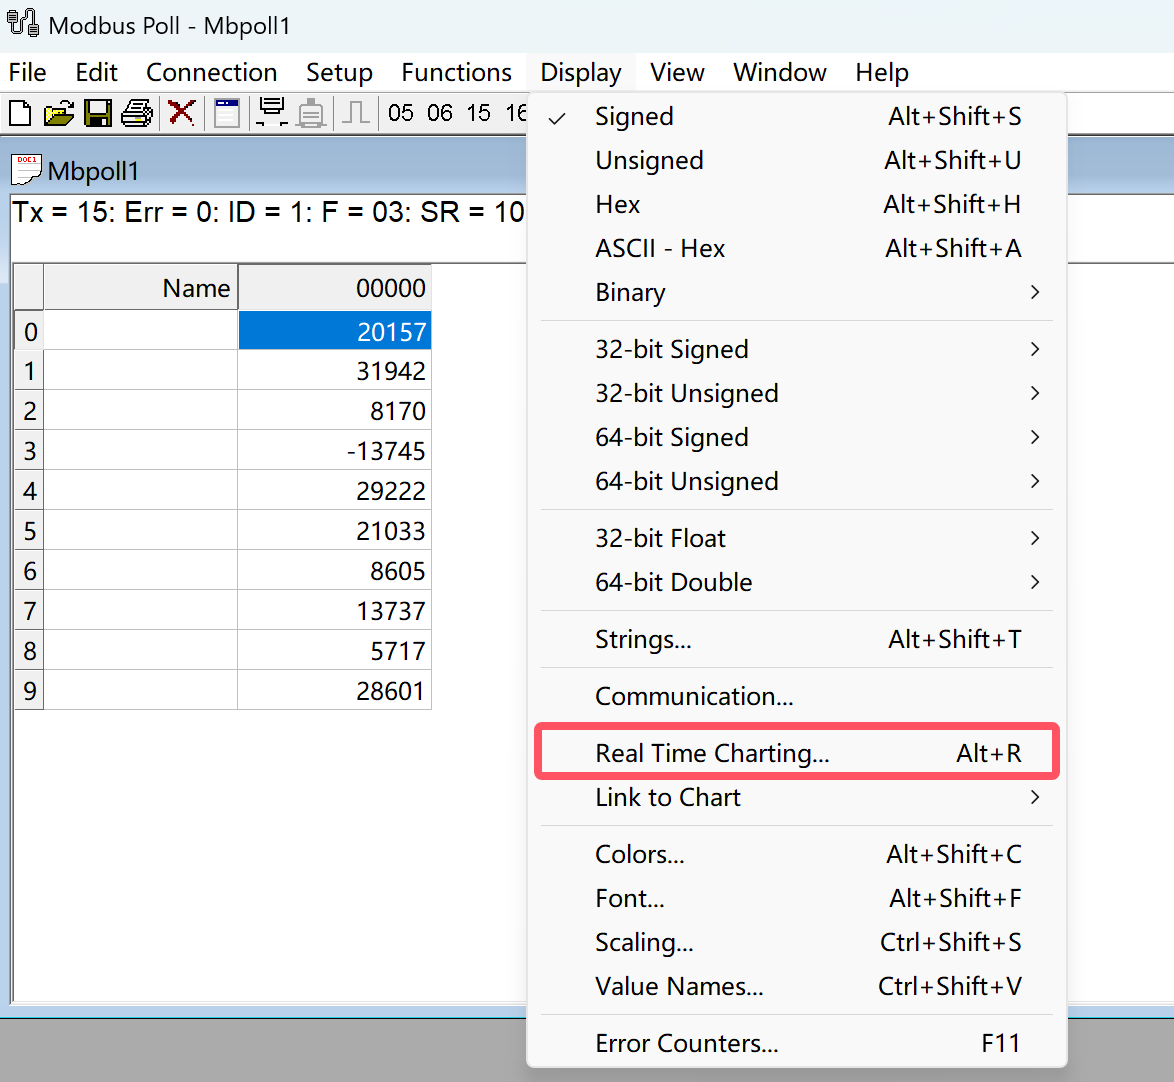The width and height of the screenshot is (1174, 1082).
Task: Click the Open file folder icon
Action: coord(58,113)
